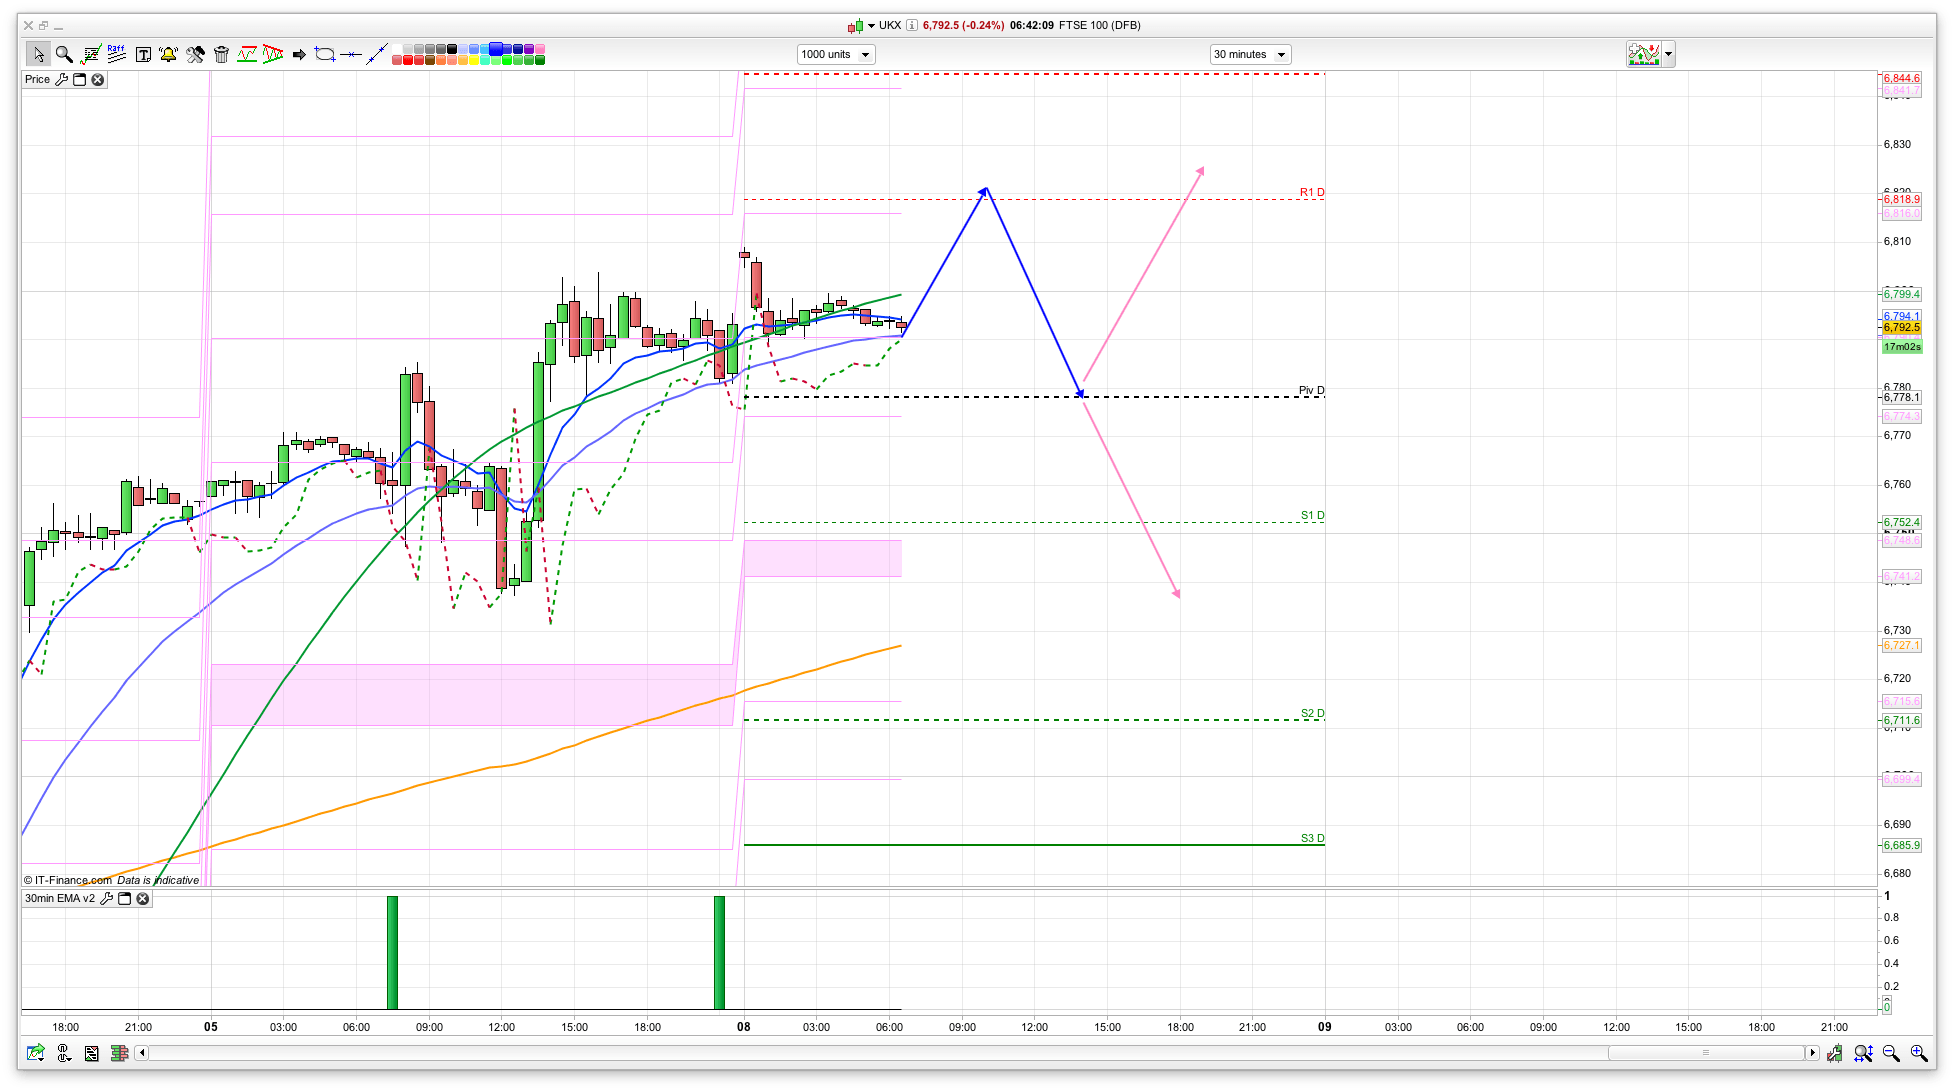Zoom in with the plus magnifier

click(x=1918, y=1052)
